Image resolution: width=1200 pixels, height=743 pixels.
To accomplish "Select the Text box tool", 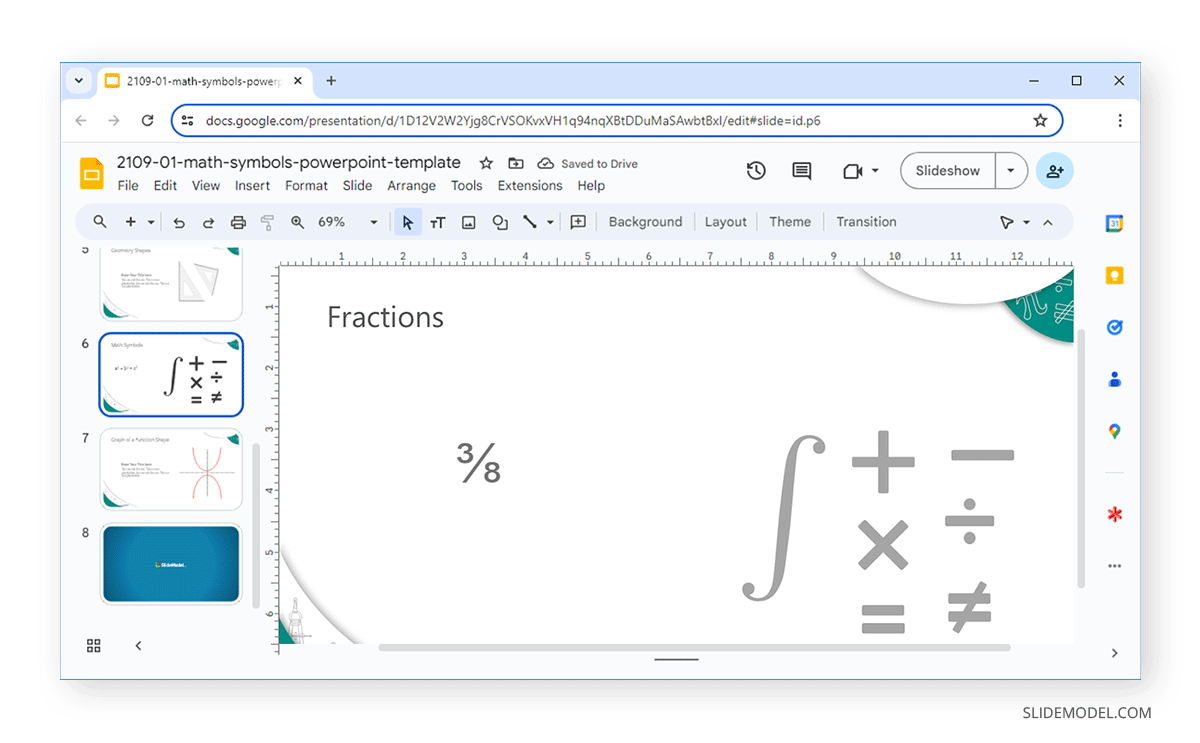I will point(438,221).
